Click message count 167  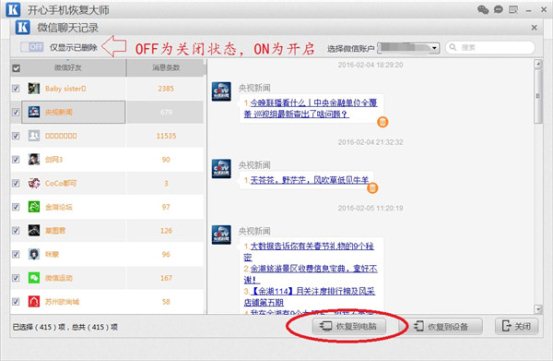click(x=166, y=278)
